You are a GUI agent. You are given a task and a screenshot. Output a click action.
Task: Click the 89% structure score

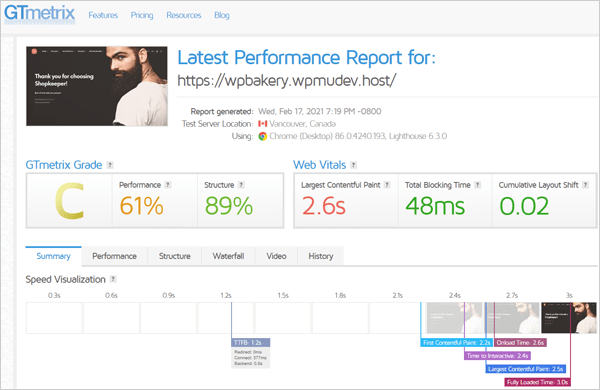pyautogui.click(x=228, y=206)
